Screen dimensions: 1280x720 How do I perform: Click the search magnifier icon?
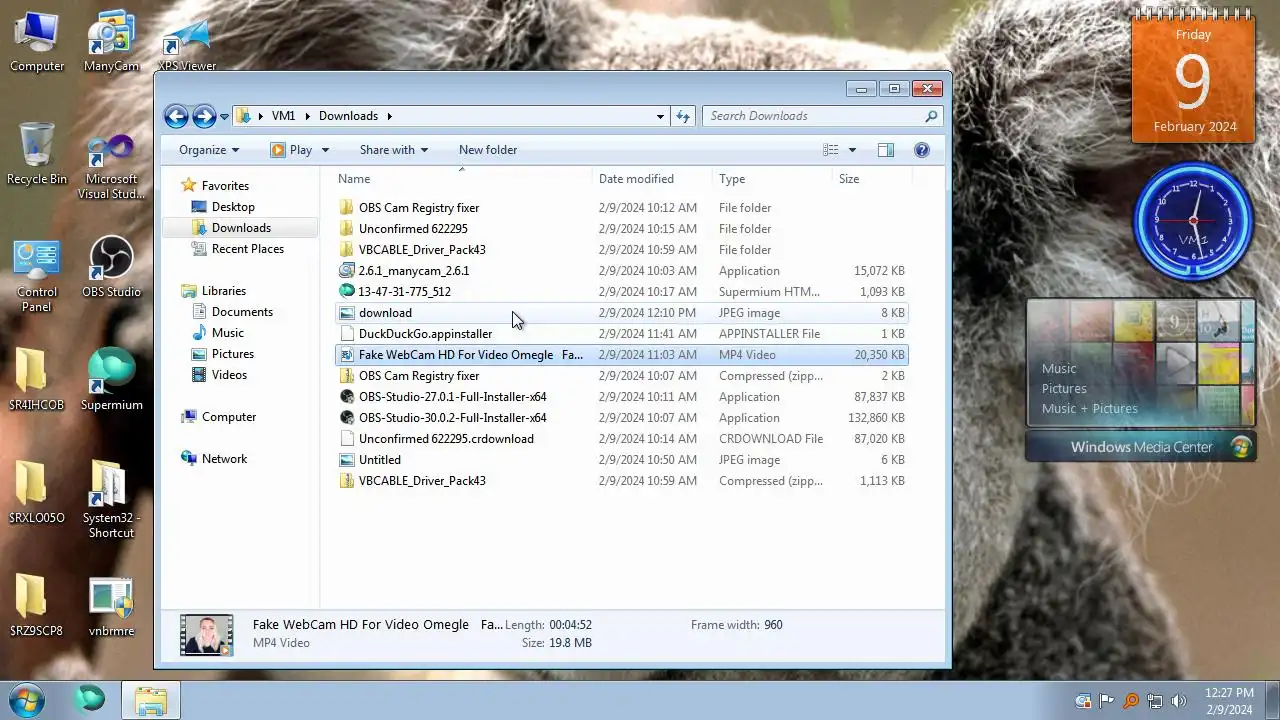pyautogui.click(x=931, y=116)
